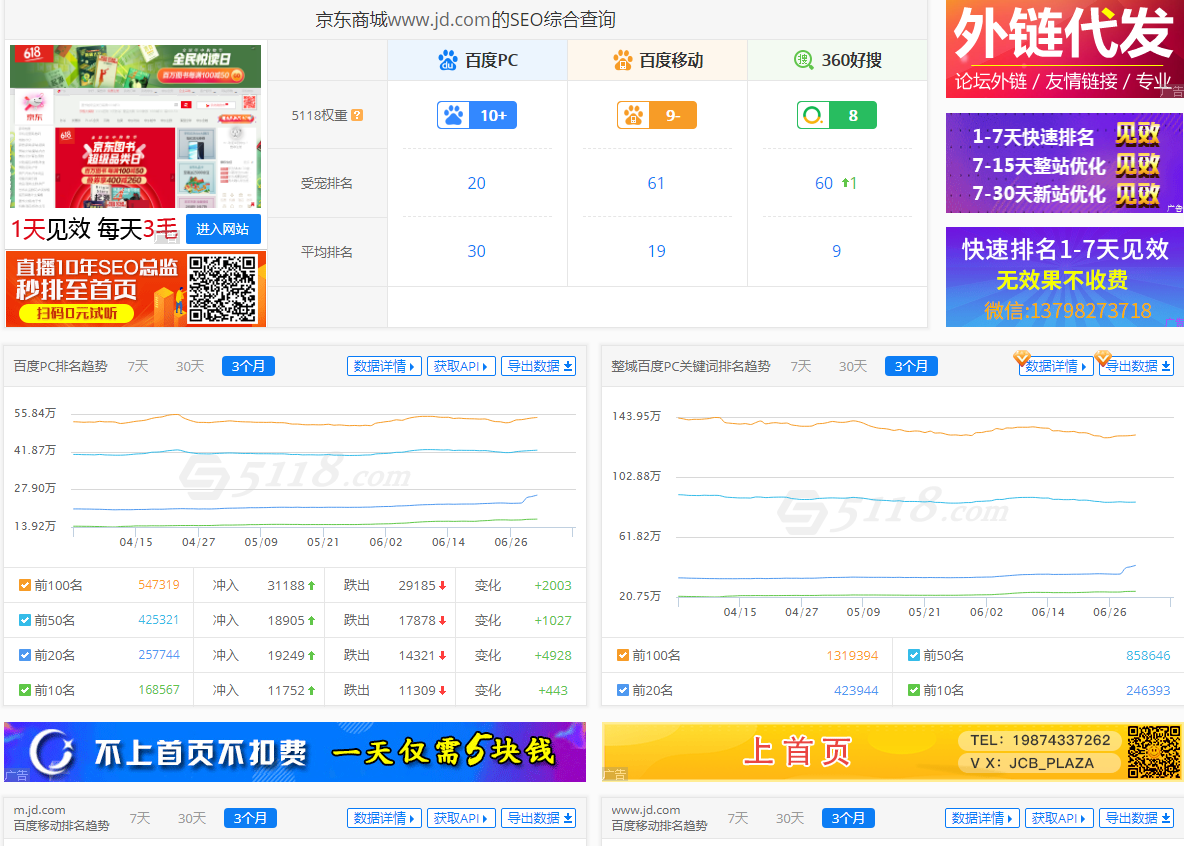Select 30天 tab in 百度PC排名趋势 panel

pyautogui.click(x=190, y=366)
